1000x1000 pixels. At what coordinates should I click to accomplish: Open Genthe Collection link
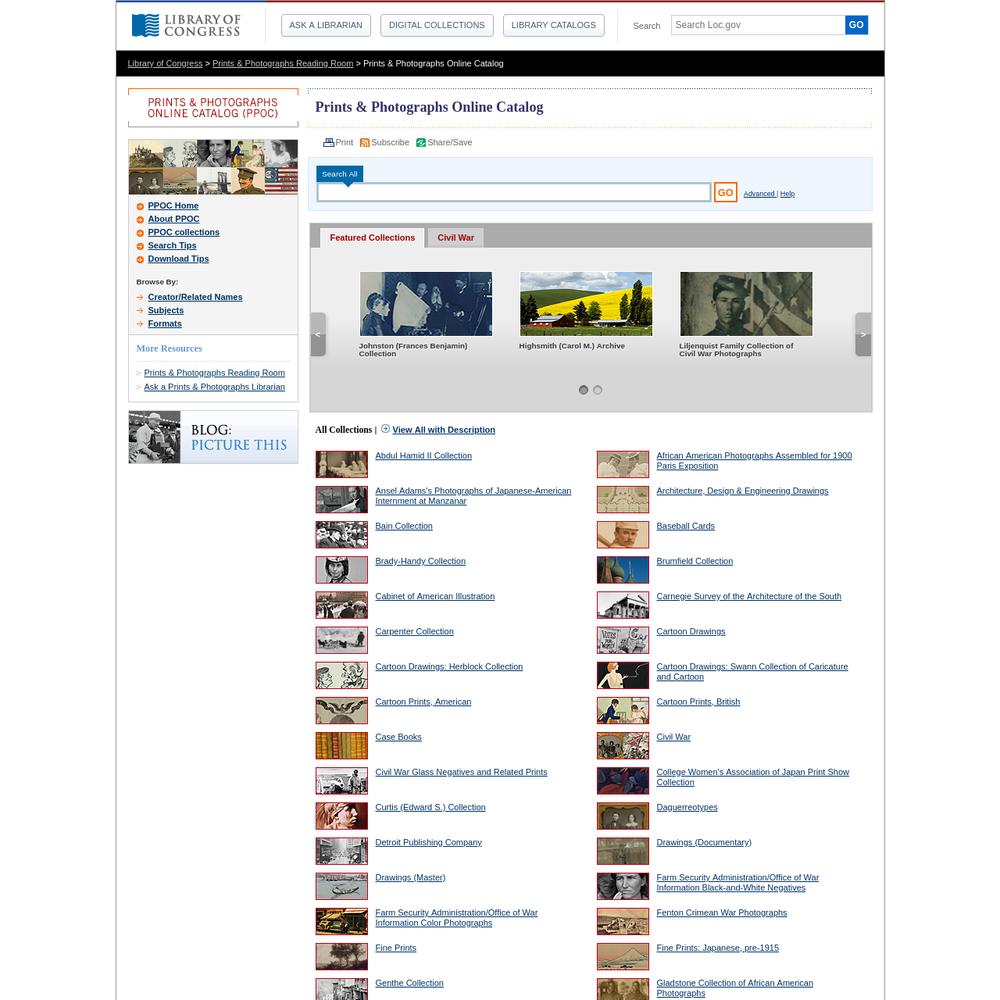coord(409,983)
